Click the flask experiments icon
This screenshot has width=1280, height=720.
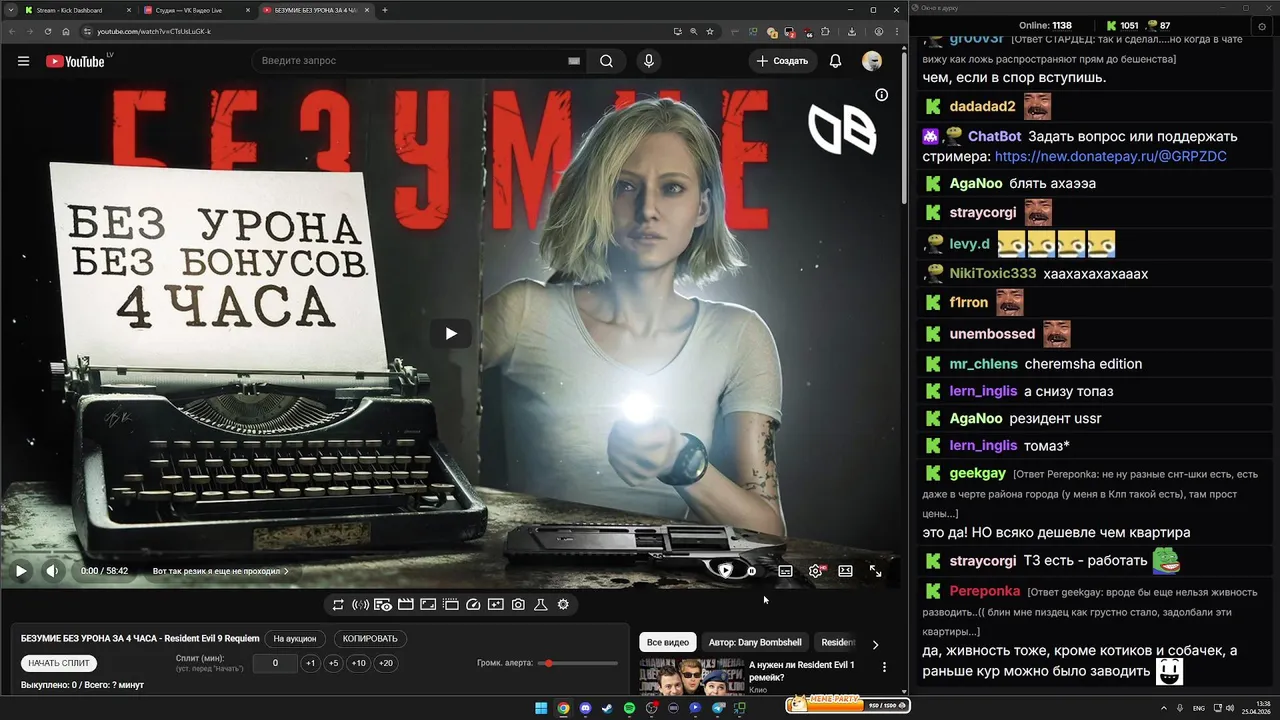click(x=541, y=604)
